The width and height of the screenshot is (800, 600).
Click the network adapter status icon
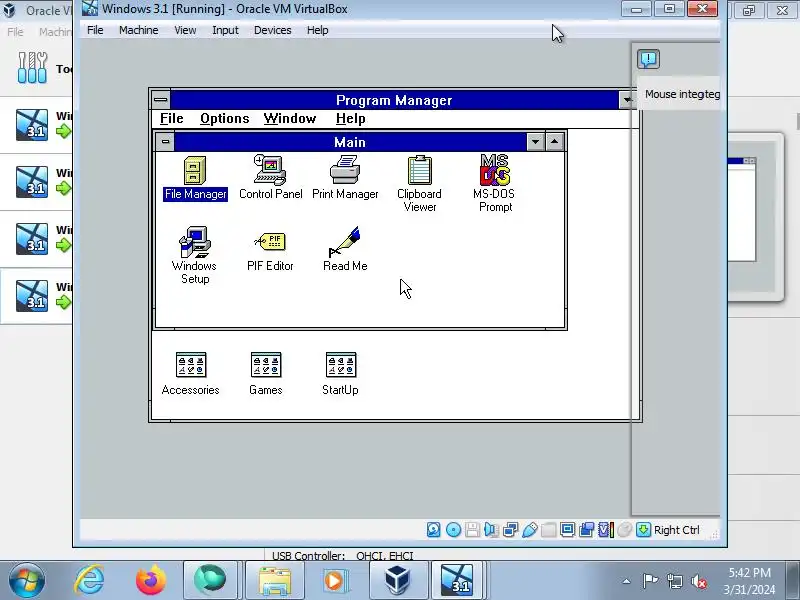point(510,530)
